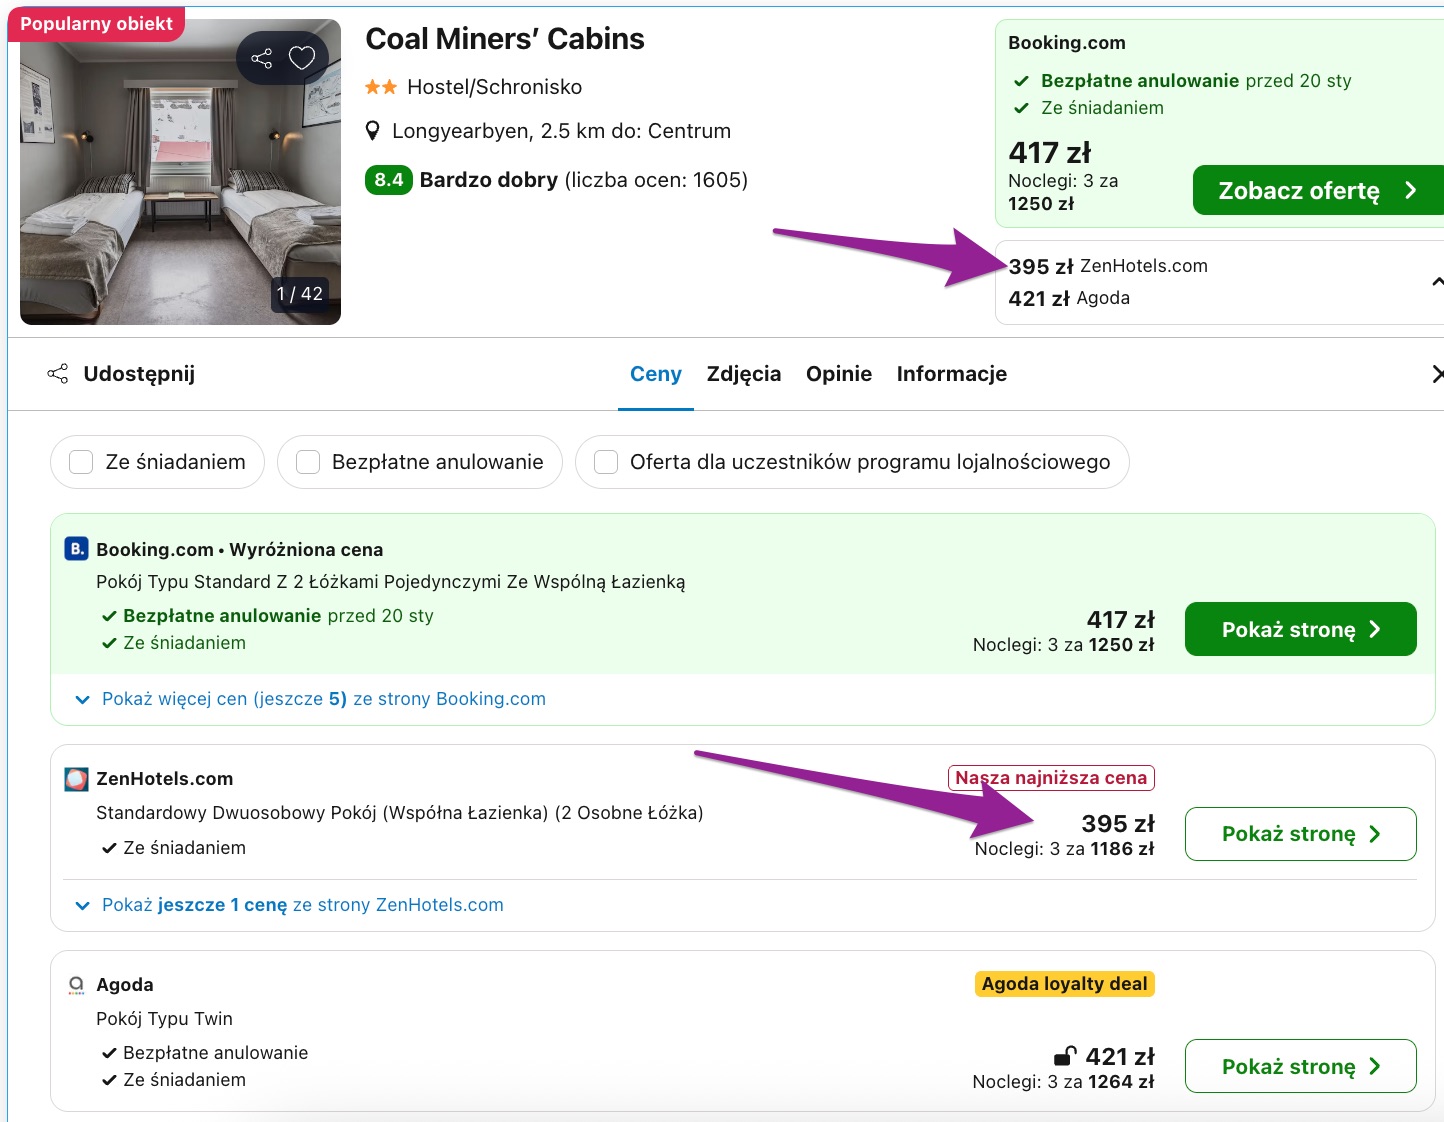1444x1122 pixels.
Task: Click the Agoda logo icon
Action: tap(76, 985)
